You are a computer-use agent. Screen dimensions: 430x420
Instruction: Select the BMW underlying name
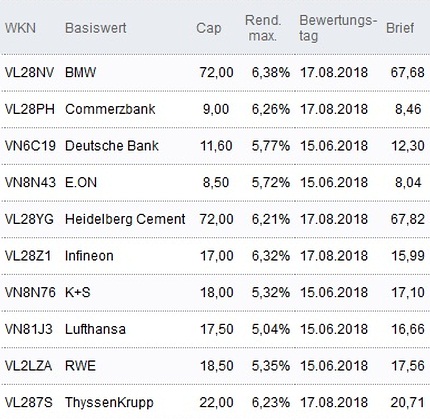tap(81, 72)
